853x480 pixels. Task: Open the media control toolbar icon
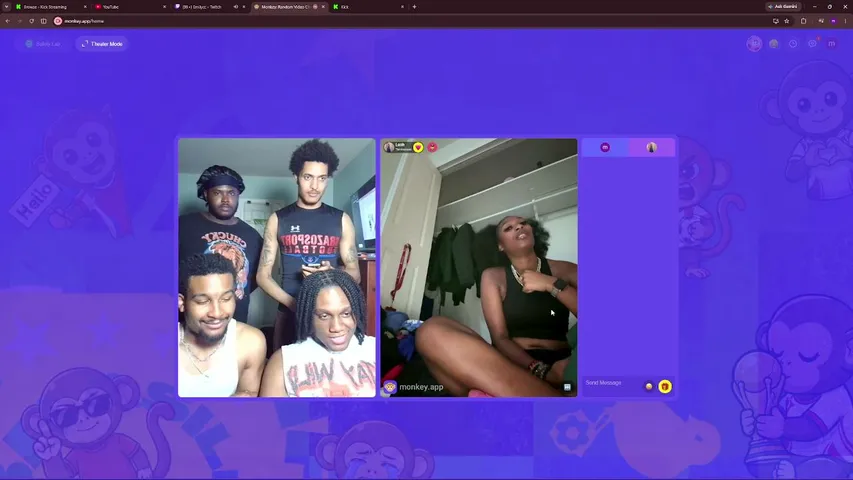click(821, 21)
